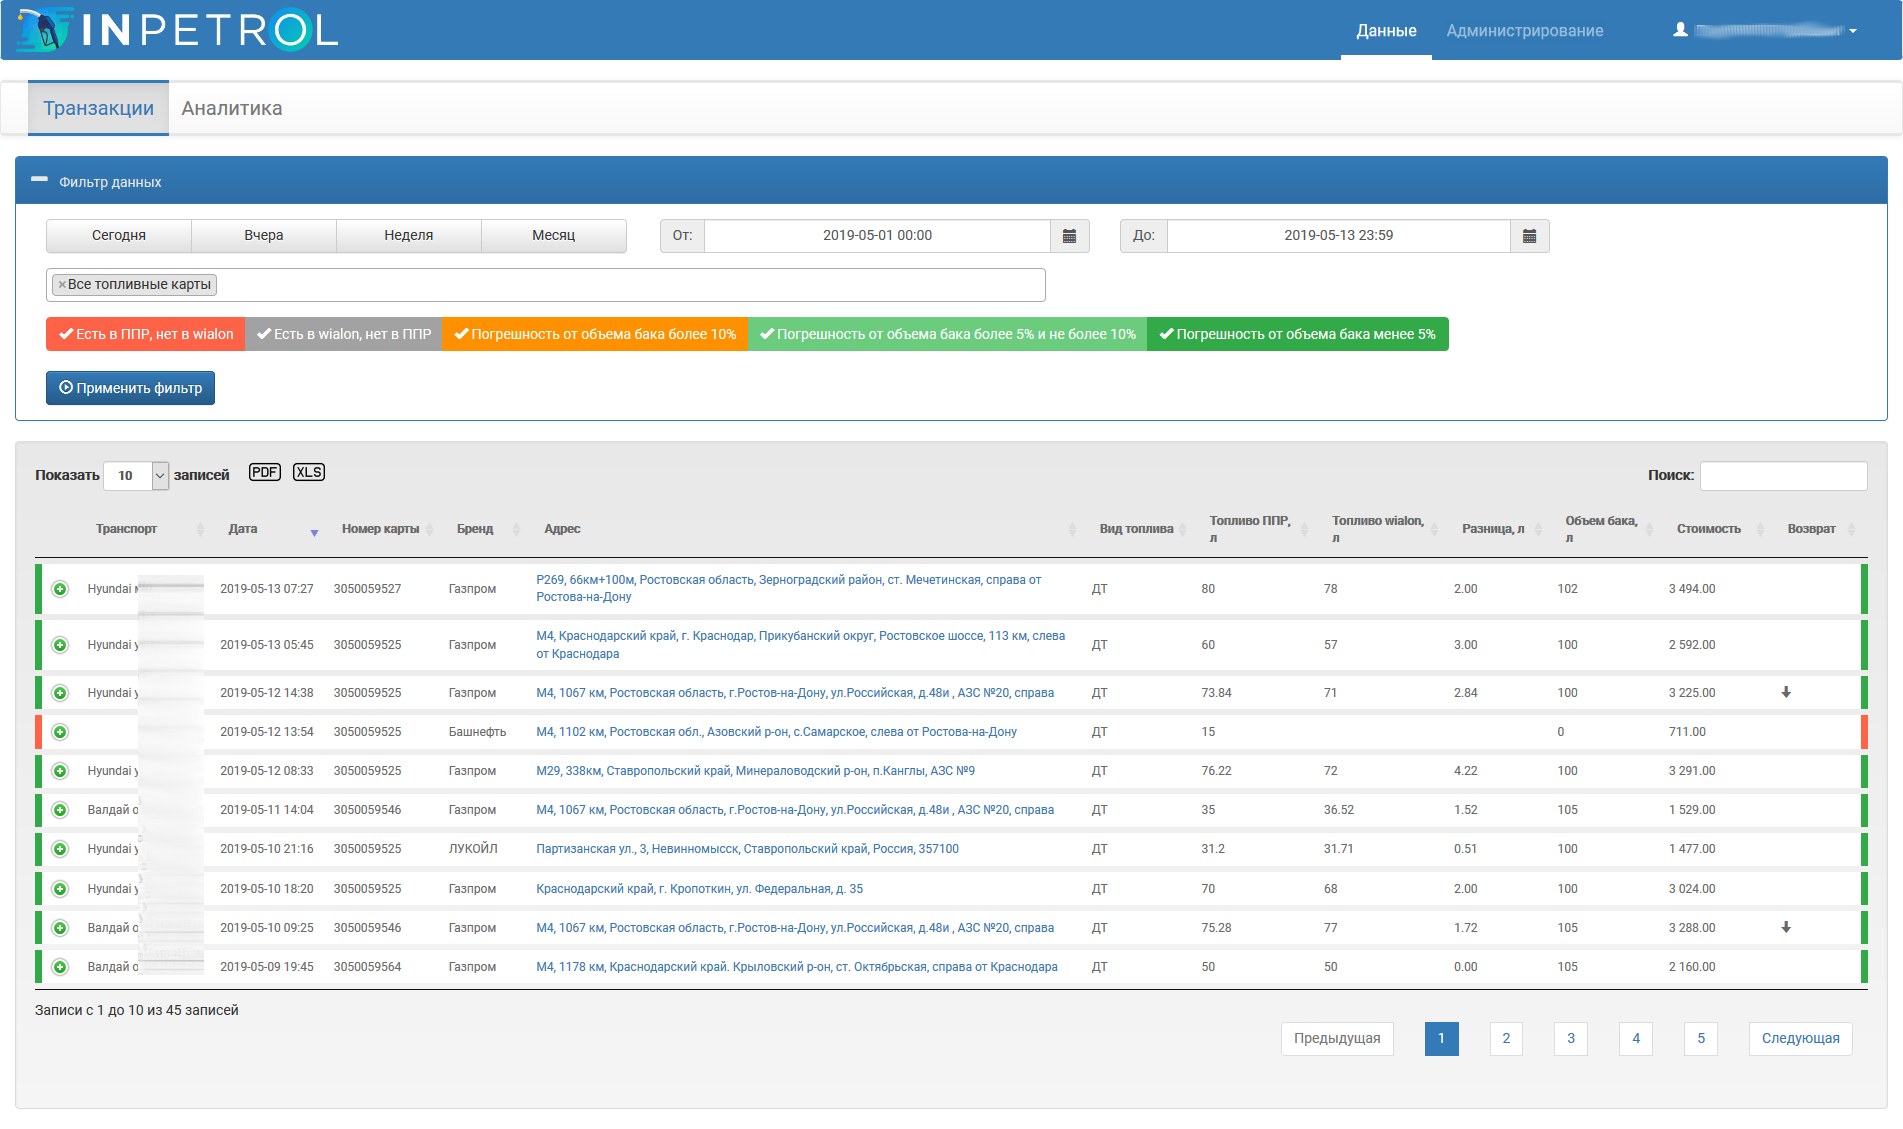The width and height of the screenshot is (1903, 1129).
Task: Toggle 'более 5% и не более 10%' filter
Action: (948, 334)
